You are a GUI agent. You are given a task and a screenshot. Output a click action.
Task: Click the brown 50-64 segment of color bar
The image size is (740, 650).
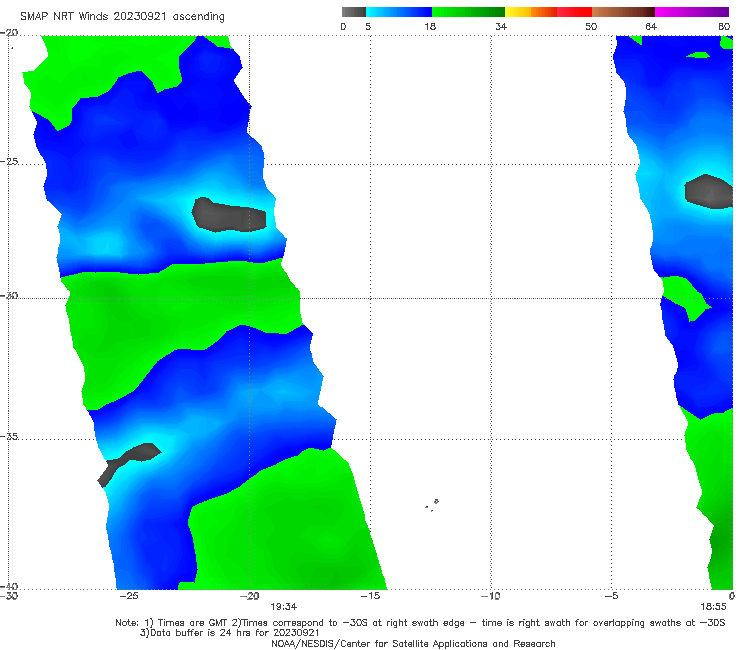623,12
